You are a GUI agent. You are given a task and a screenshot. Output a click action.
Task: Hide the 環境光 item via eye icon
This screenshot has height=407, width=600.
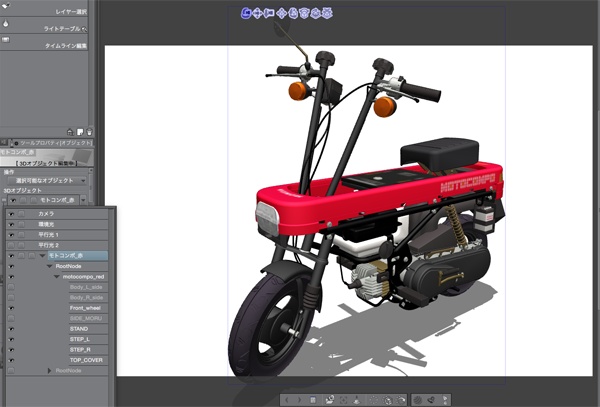[x=11, y=225]
